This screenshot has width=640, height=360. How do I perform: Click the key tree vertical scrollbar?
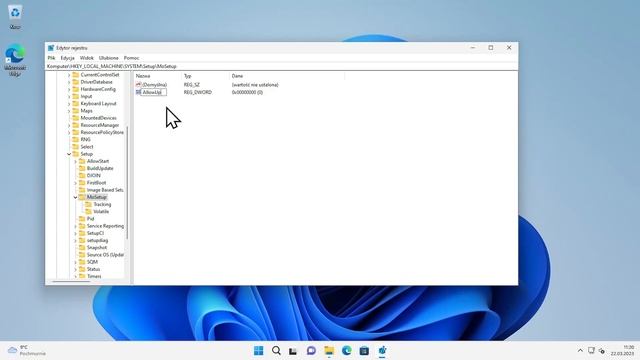pos(127,182)
